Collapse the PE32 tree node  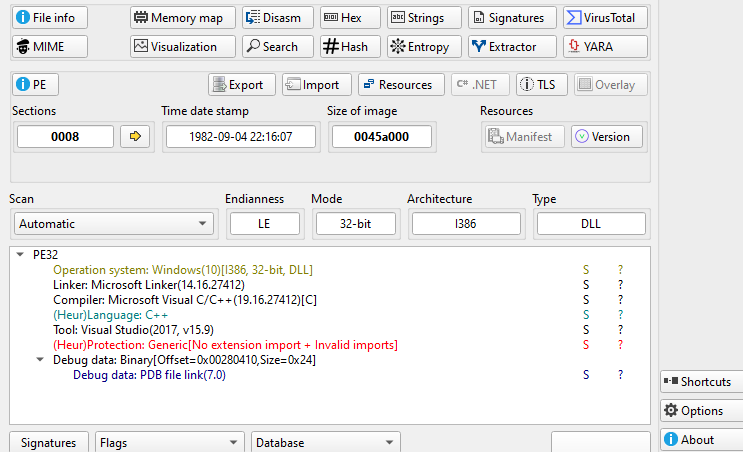(x=21, y=255)
